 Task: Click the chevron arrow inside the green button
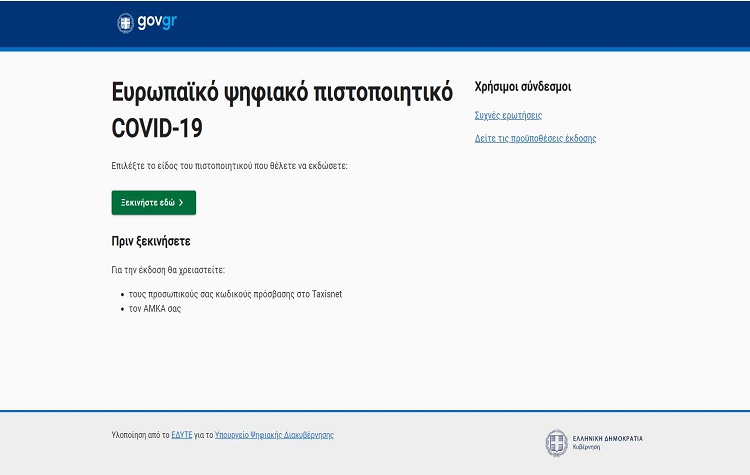[181, 203]
